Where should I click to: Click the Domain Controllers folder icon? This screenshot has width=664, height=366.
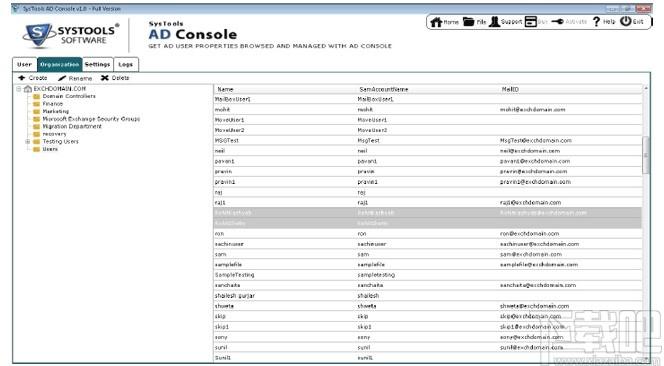click(x=37, y=97)
